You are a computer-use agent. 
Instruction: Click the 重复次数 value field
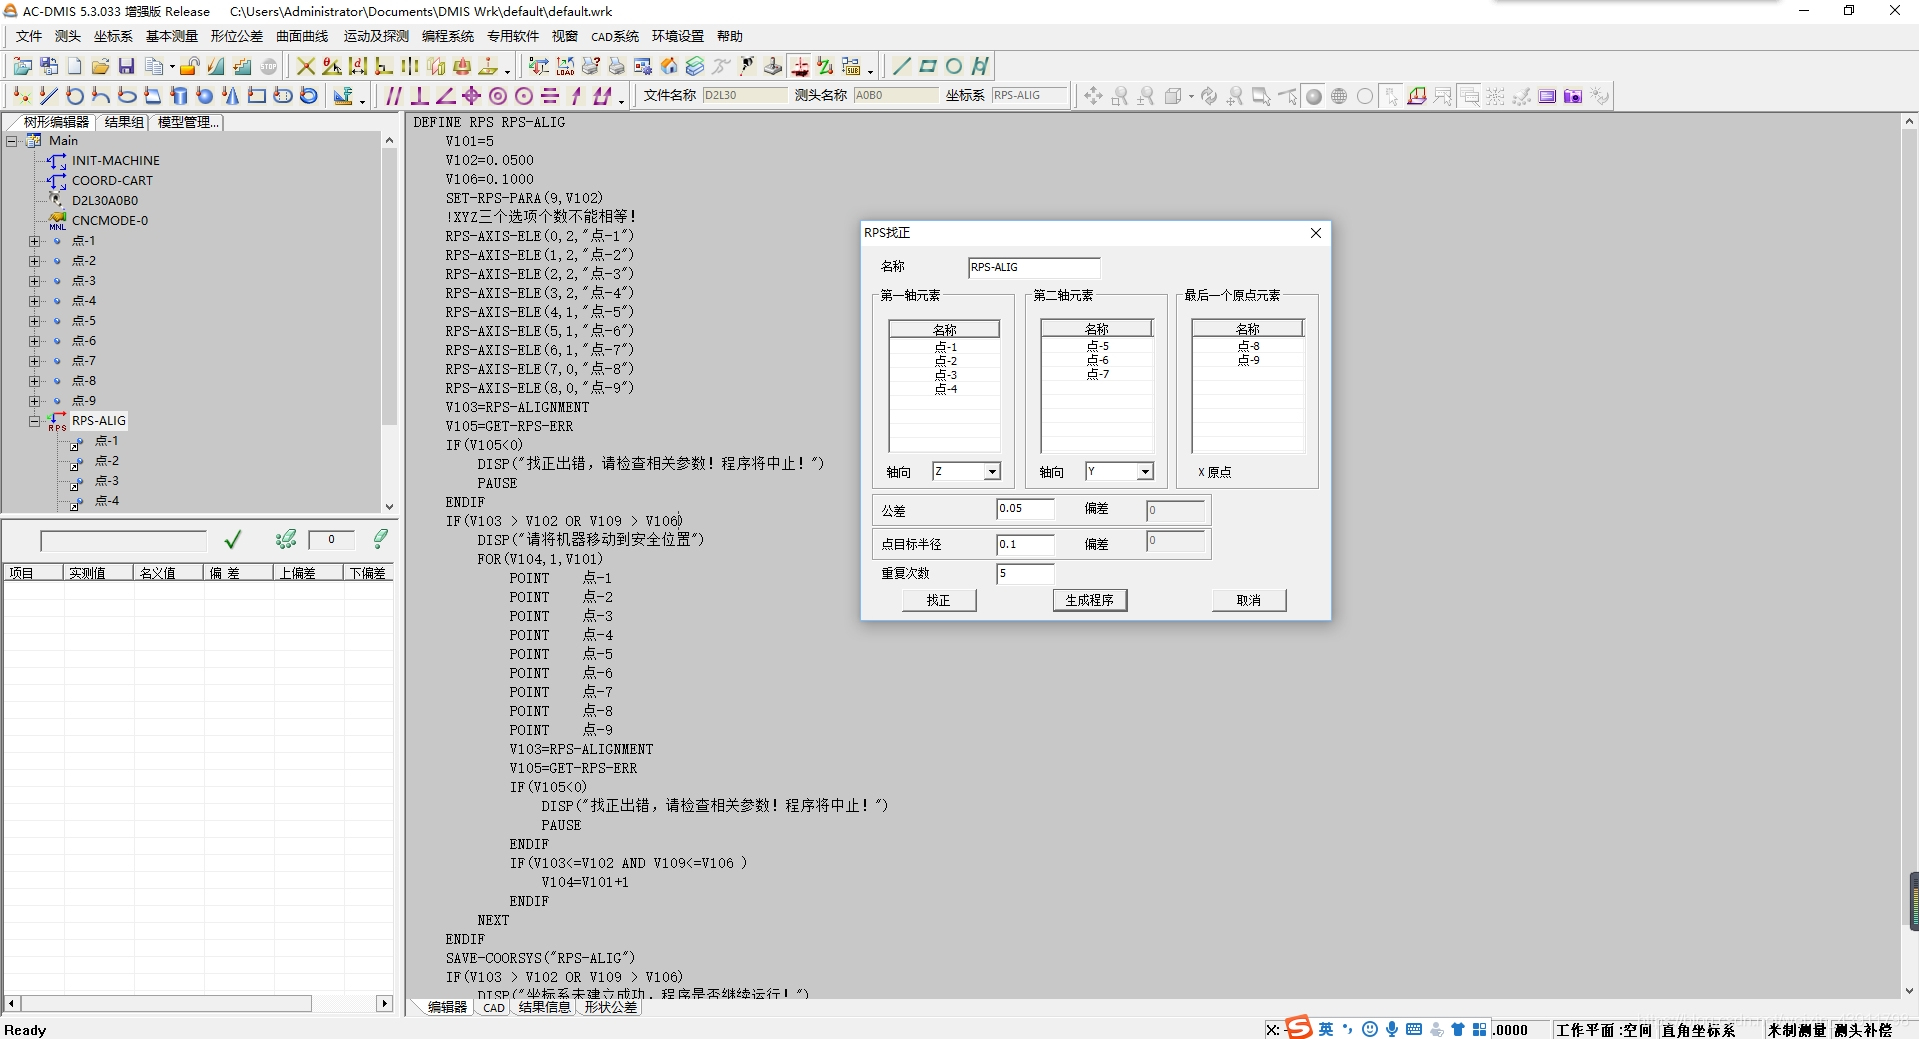(x=1025, y=573)
